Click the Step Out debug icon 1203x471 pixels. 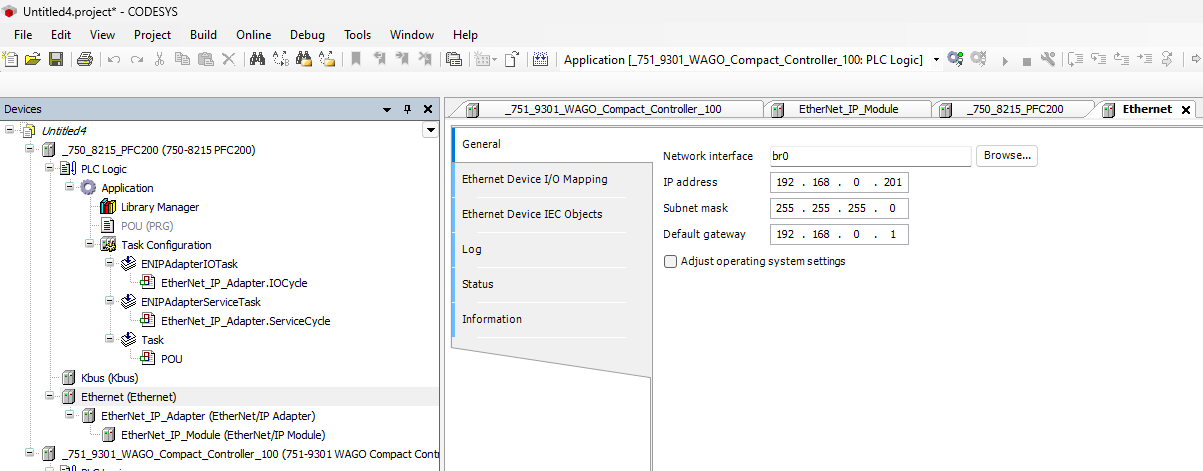(x=1121, y=59)
